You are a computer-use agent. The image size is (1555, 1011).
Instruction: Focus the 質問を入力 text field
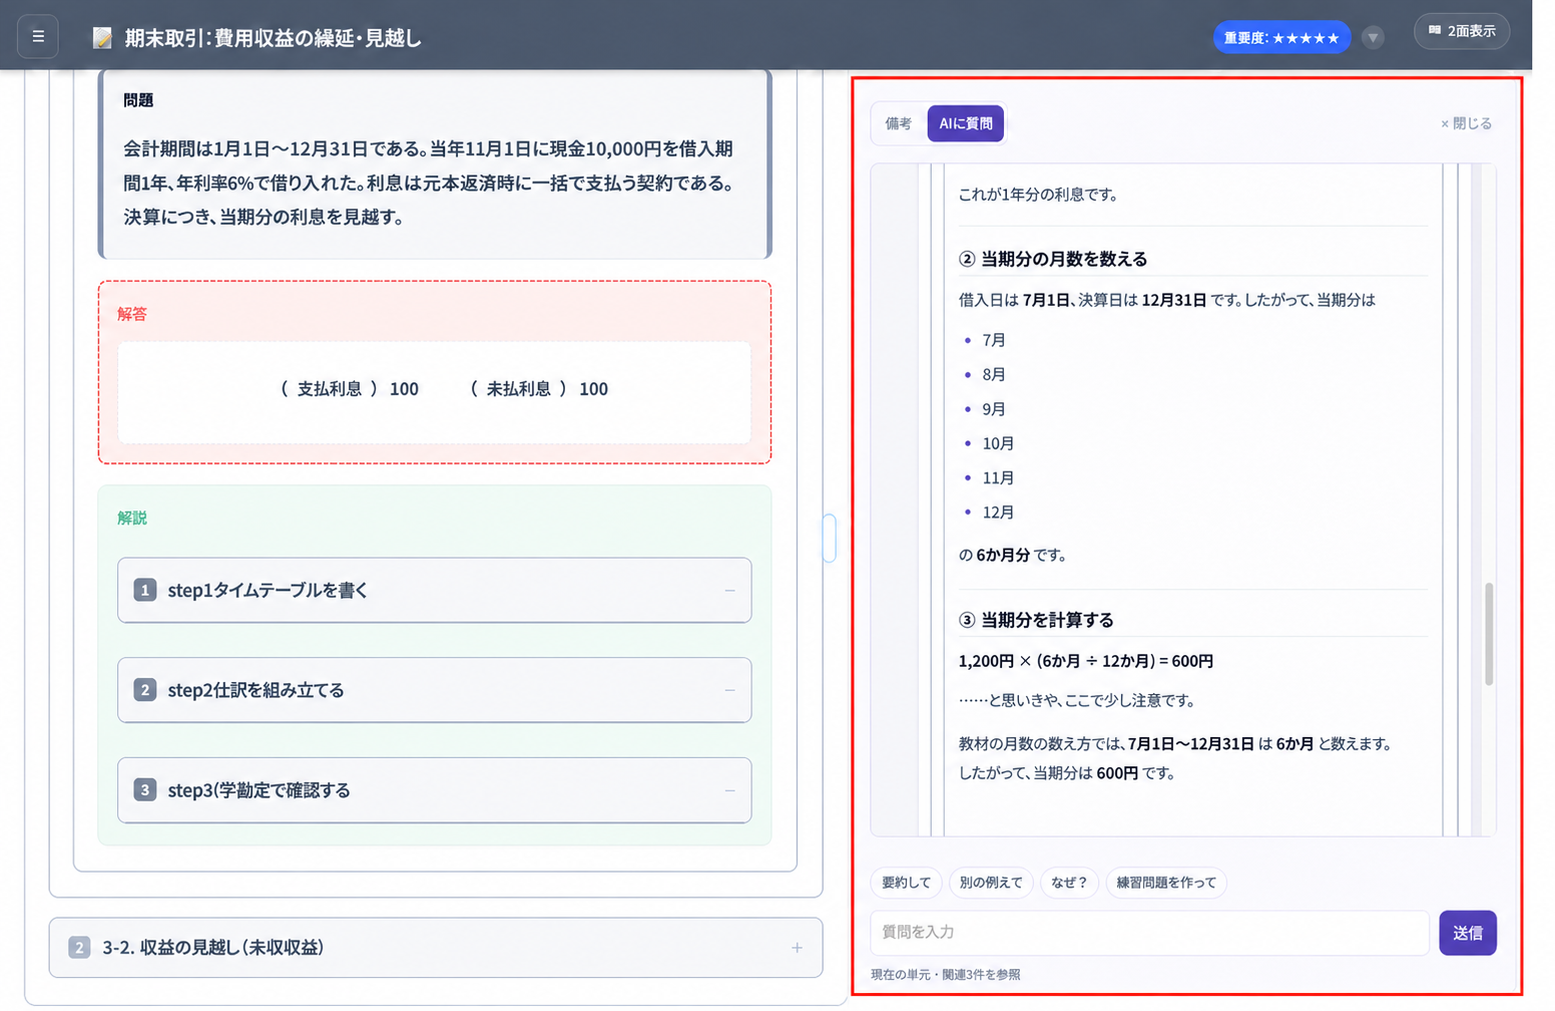point(1149,933)
